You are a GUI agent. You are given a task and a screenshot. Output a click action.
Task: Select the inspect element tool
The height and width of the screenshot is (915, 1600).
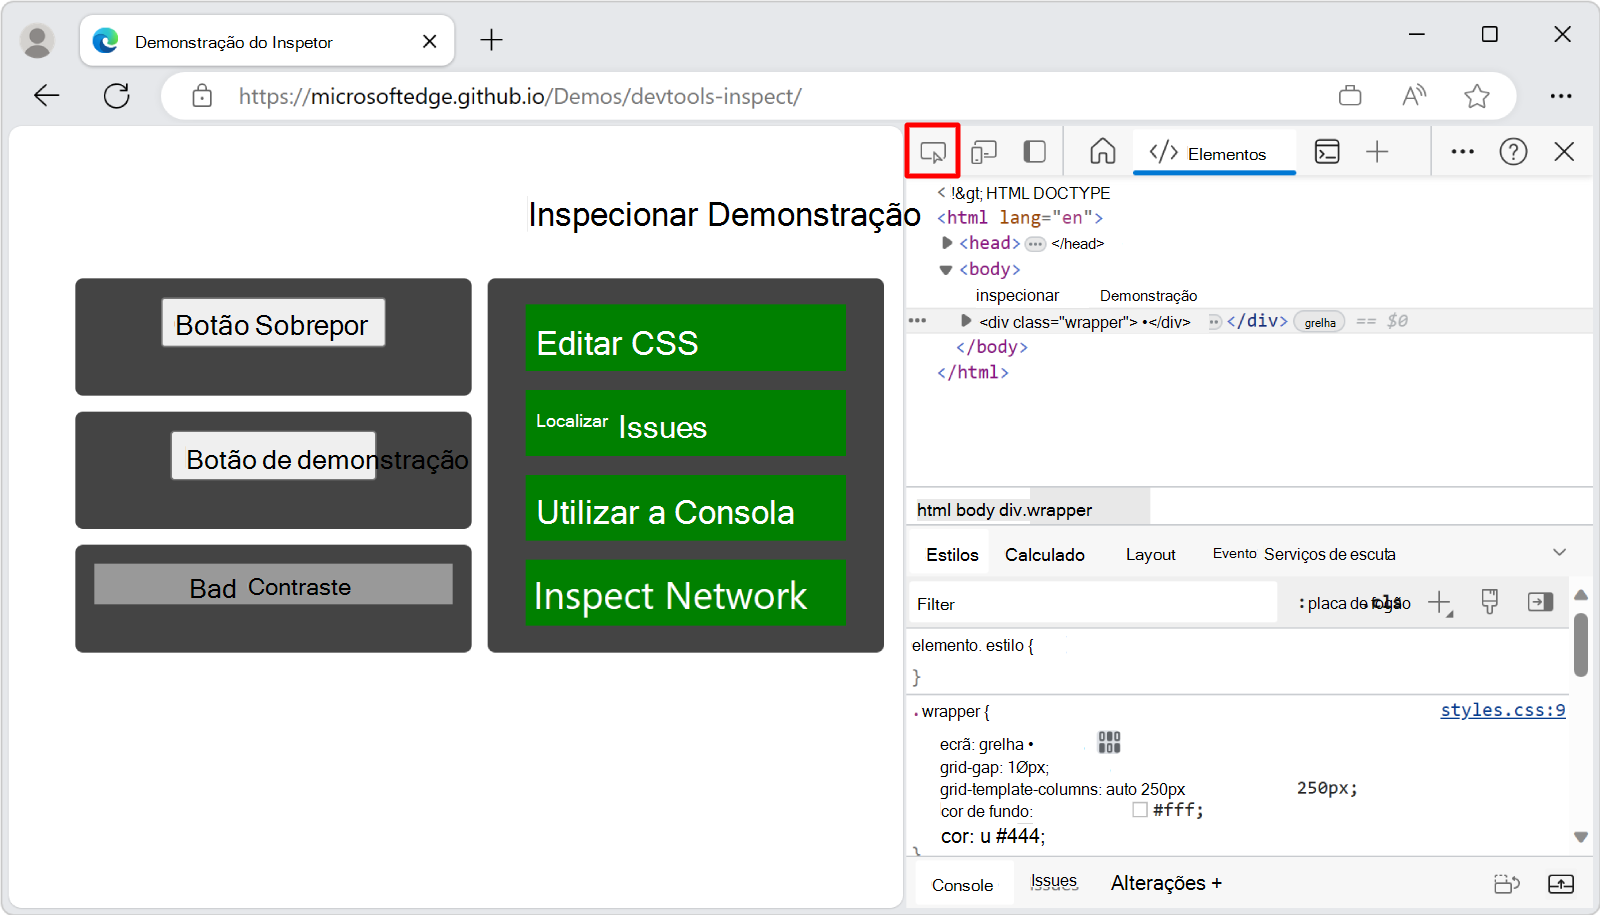tap(933, 151)
